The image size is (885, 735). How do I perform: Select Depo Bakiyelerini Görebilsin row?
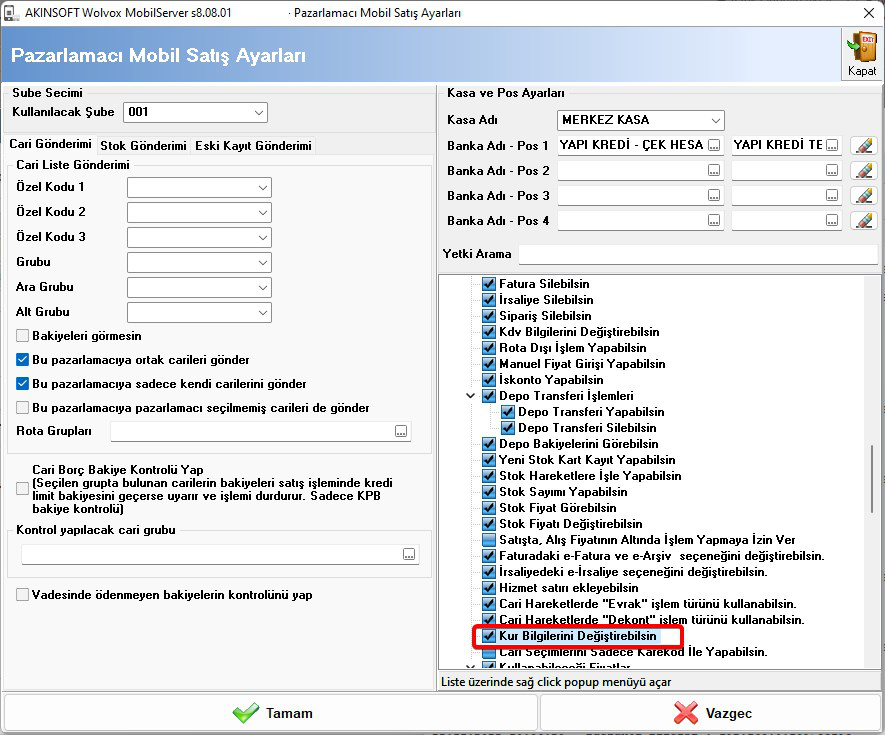pos(579,444)
